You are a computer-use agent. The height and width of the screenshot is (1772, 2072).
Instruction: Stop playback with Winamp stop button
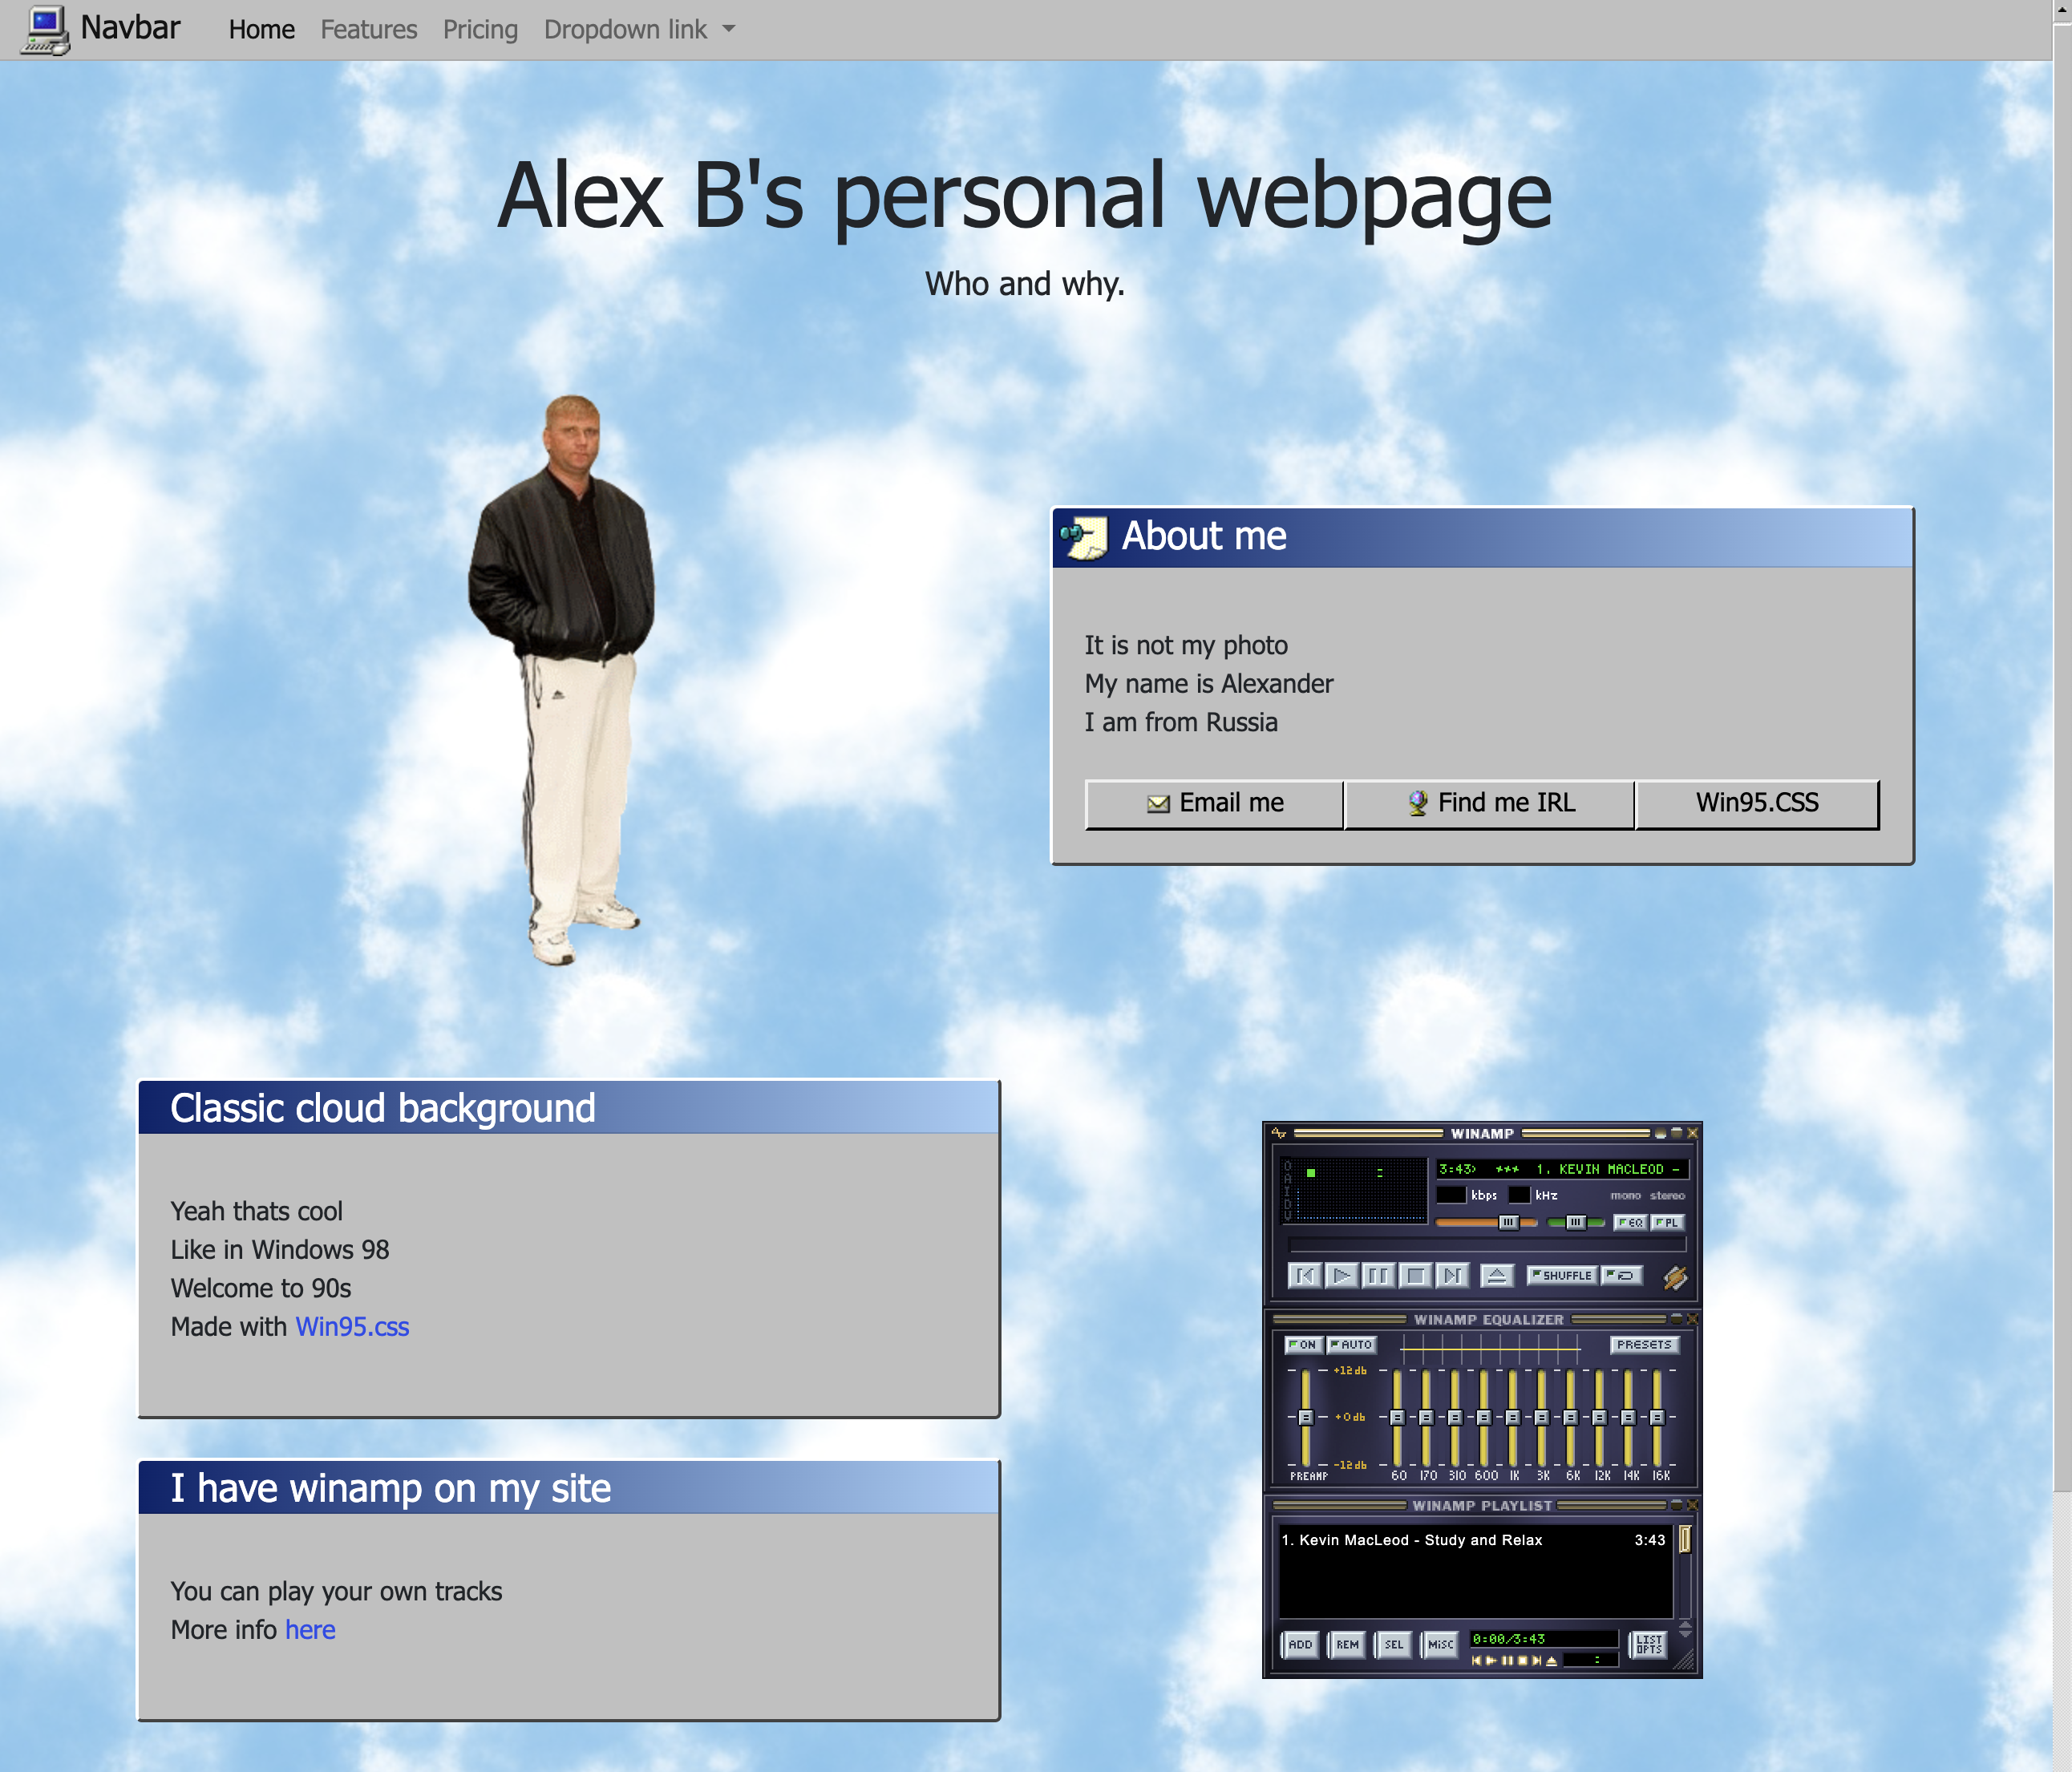[x=1416, y=1276]
